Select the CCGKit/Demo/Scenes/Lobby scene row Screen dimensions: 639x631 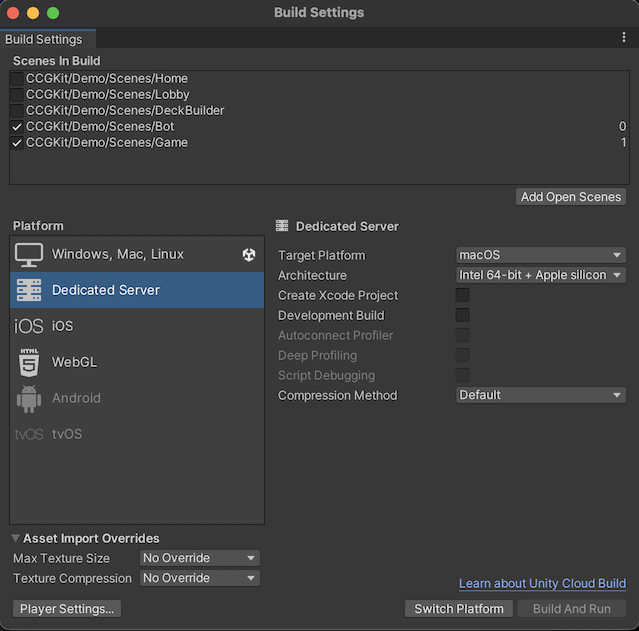pos(320,95)
